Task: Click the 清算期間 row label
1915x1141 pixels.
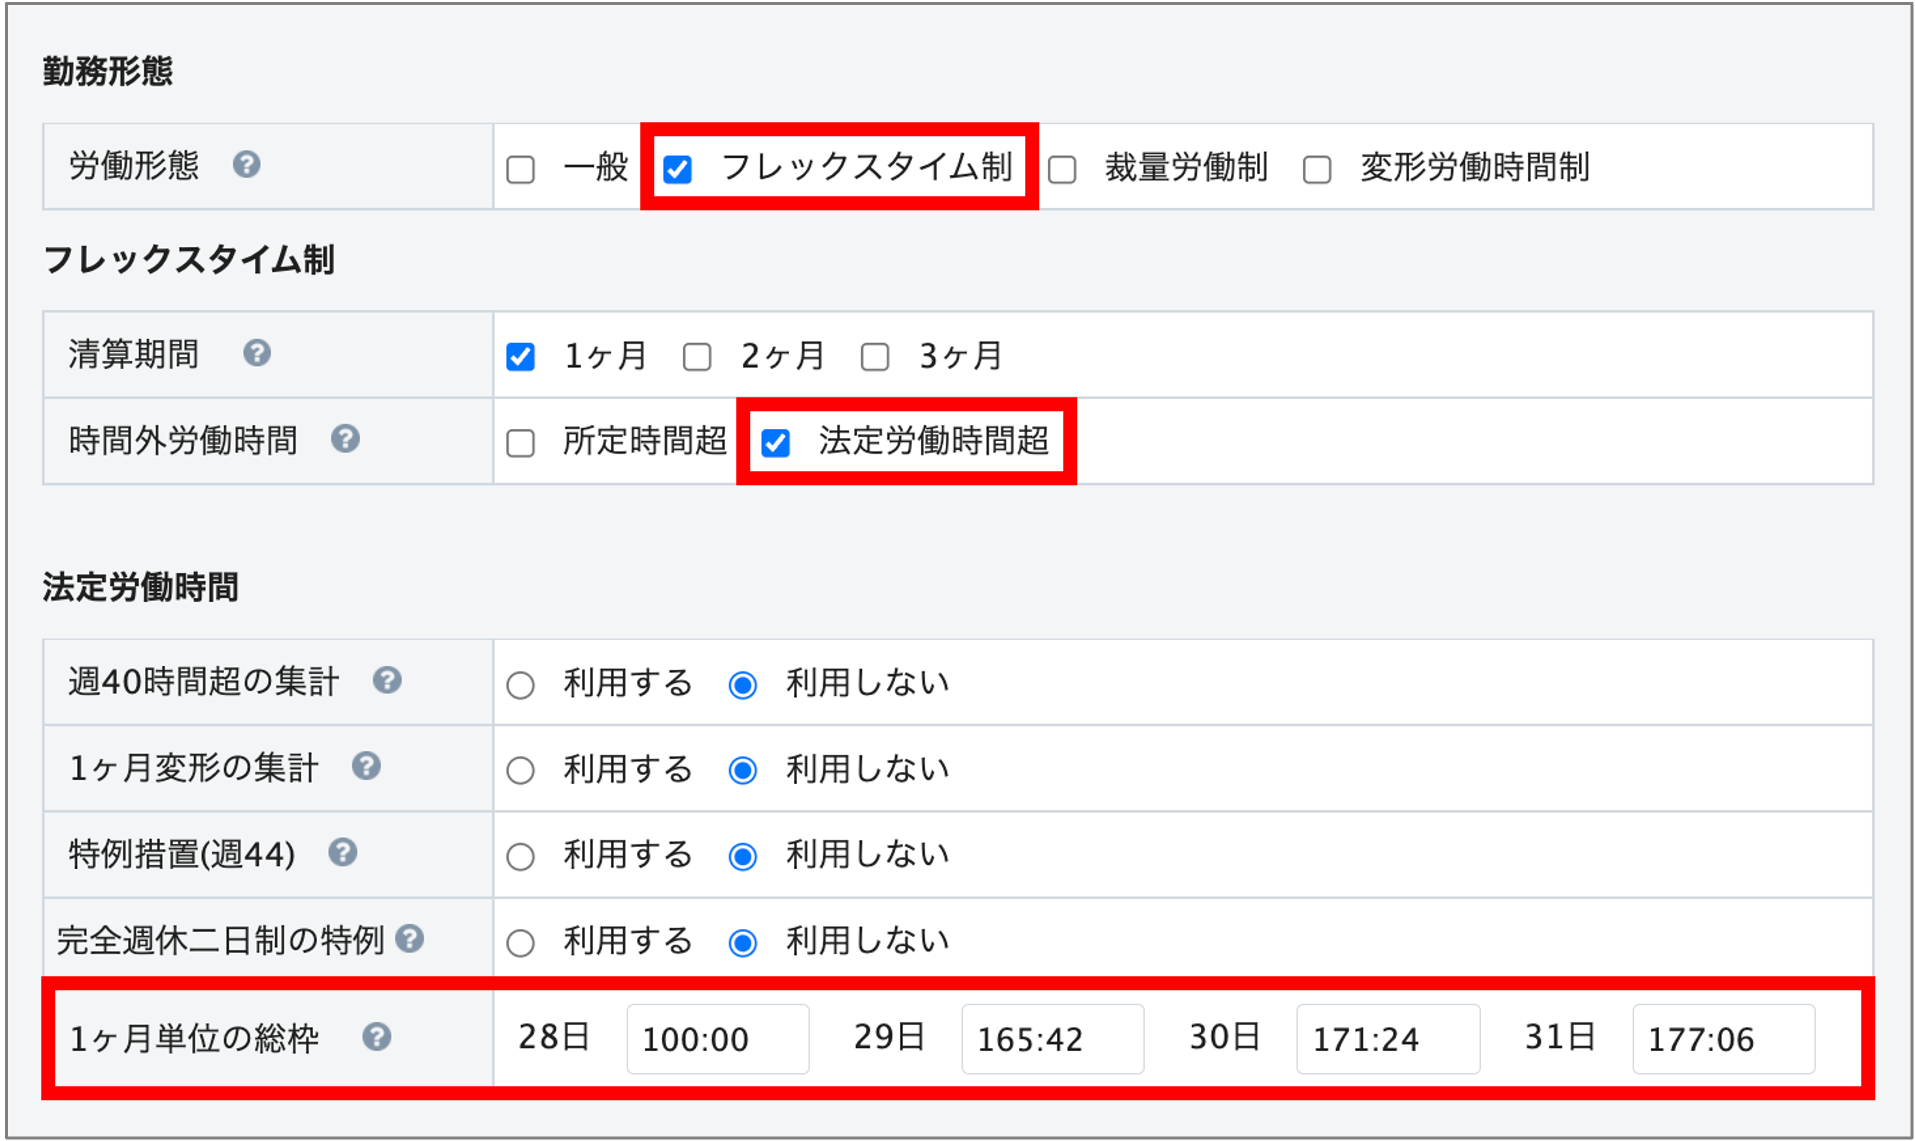Action: [134, 354]
